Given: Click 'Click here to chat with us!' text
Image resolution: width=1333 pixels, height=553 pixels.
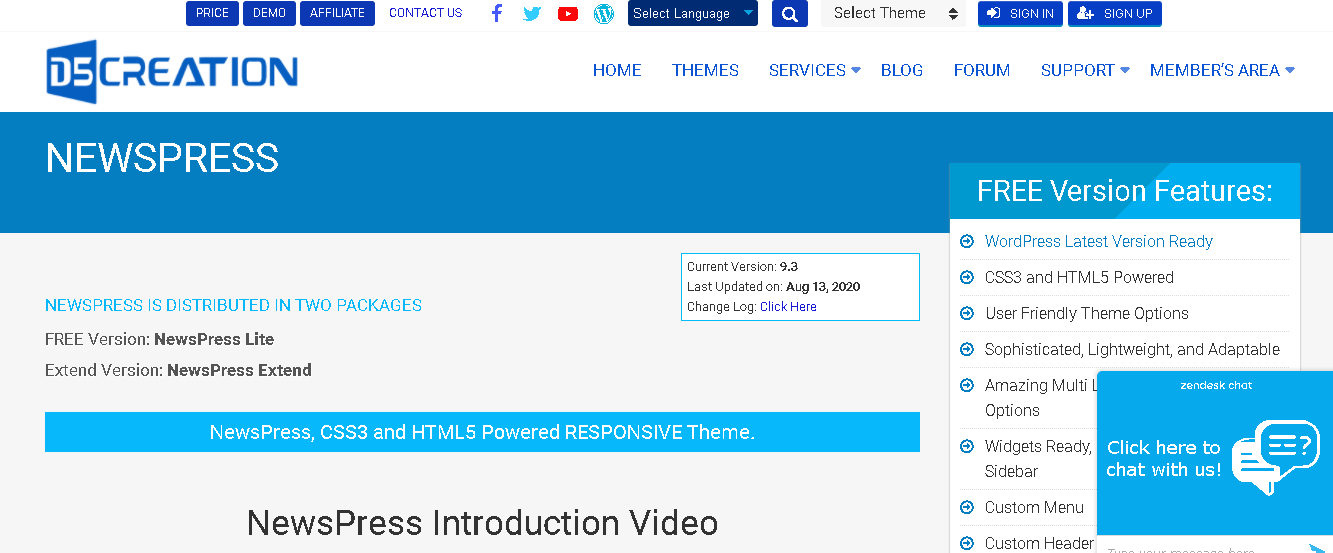Looking at the screenshot, I should (1164, 458).
